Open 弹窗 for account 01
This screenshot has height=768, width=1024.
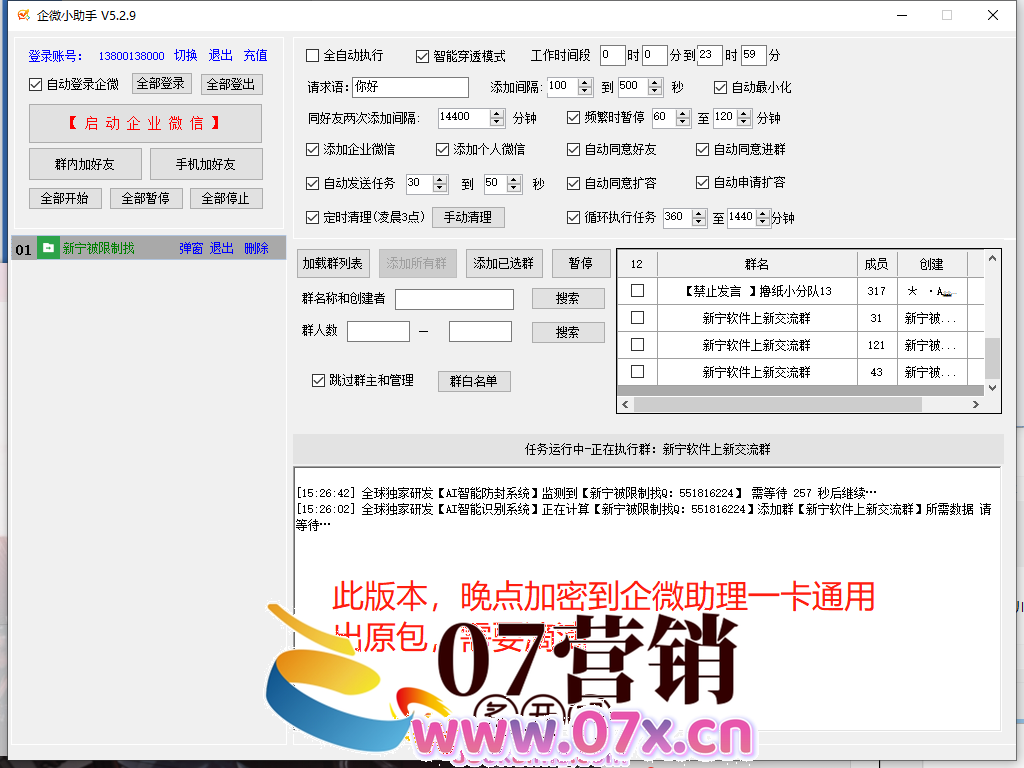(191, 248)
